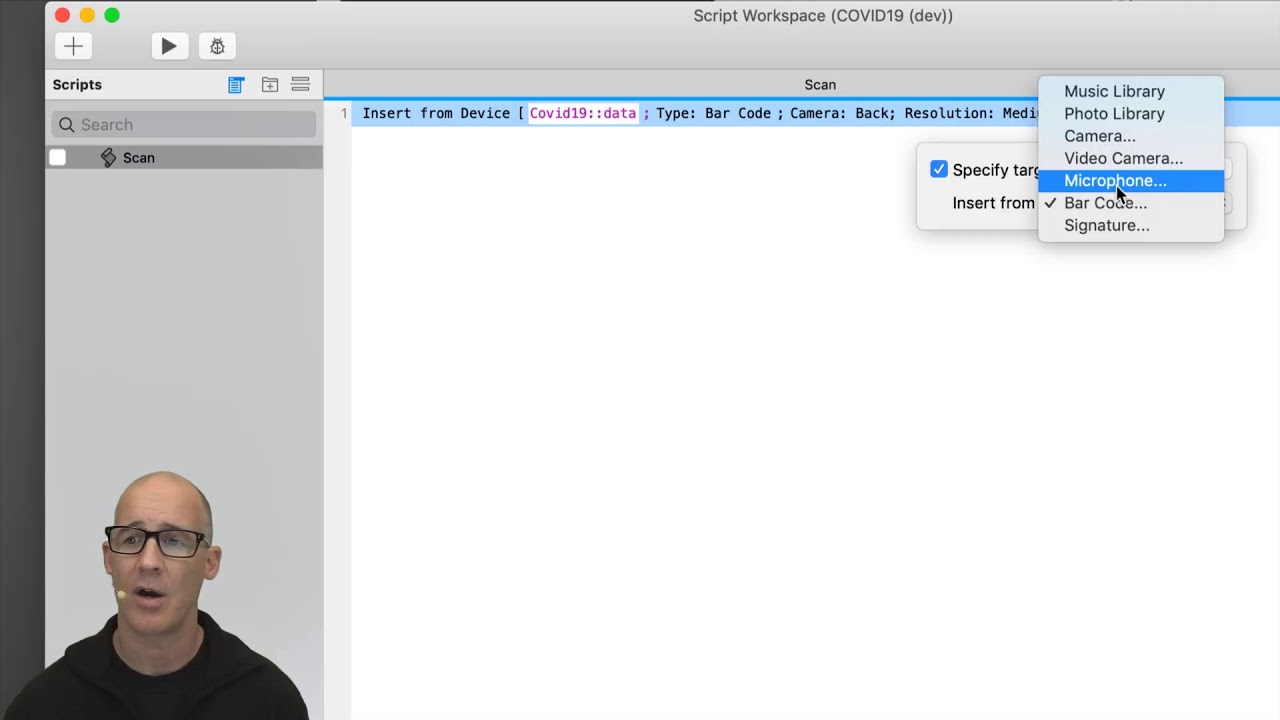Select the Scan script row
Viewport: 1280px width, 720px height.
point(184,158)
